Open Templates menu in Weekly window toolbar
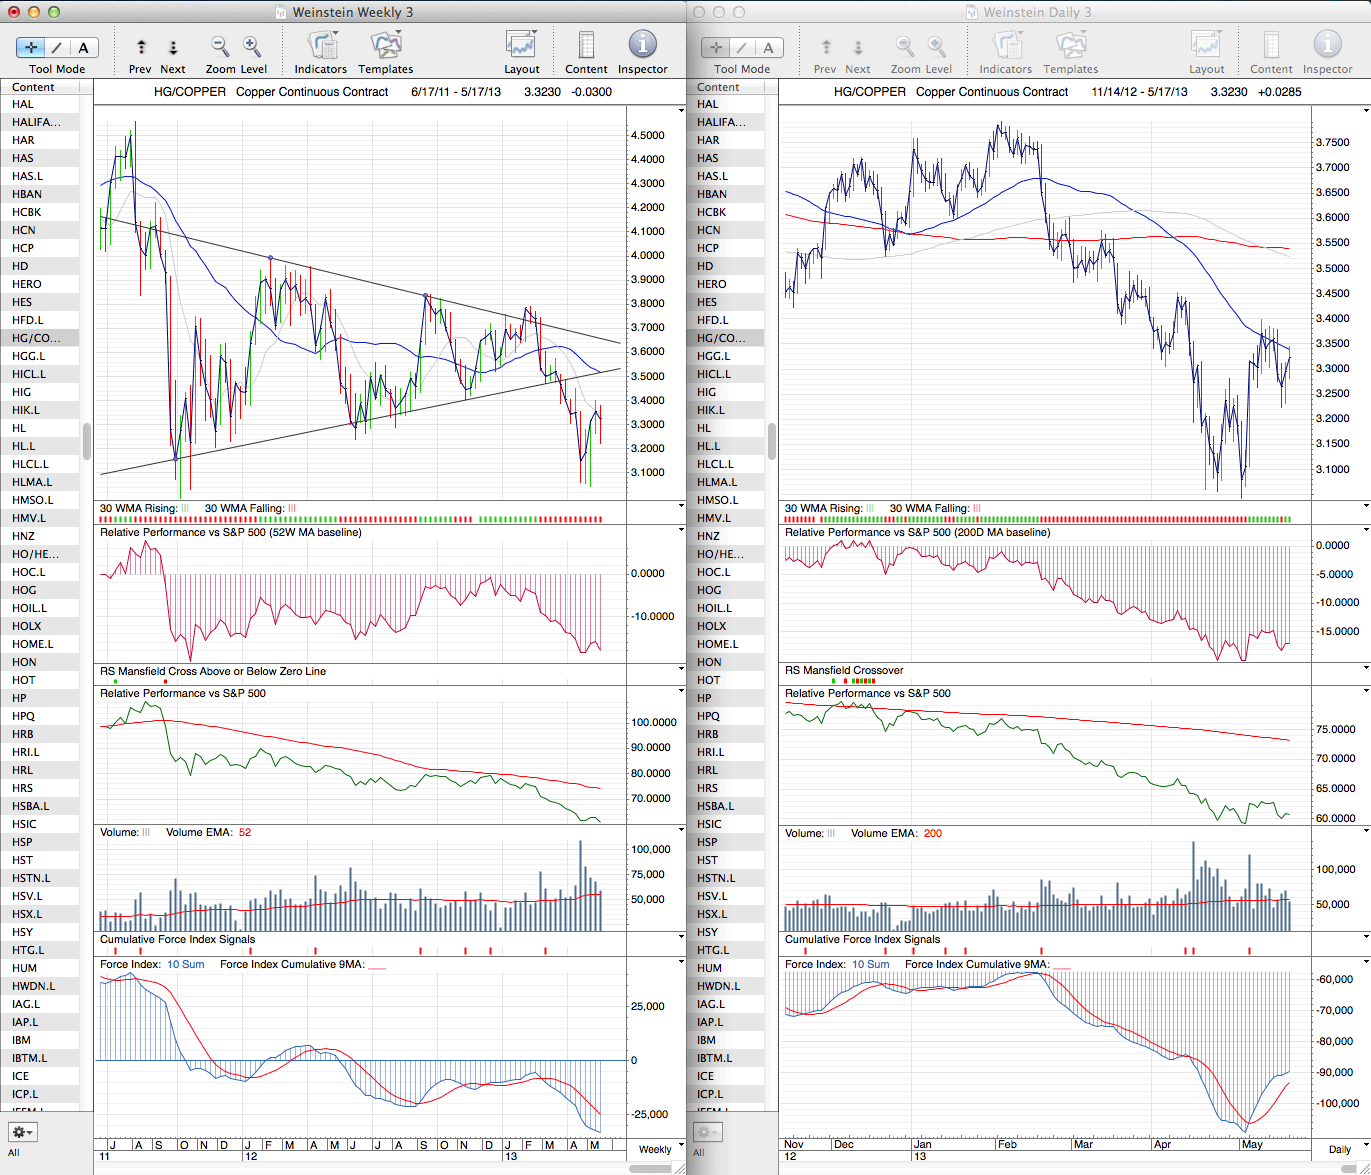Image resolution: width=1371 pixels, height=1175 pixels. (x=385, y=46)
